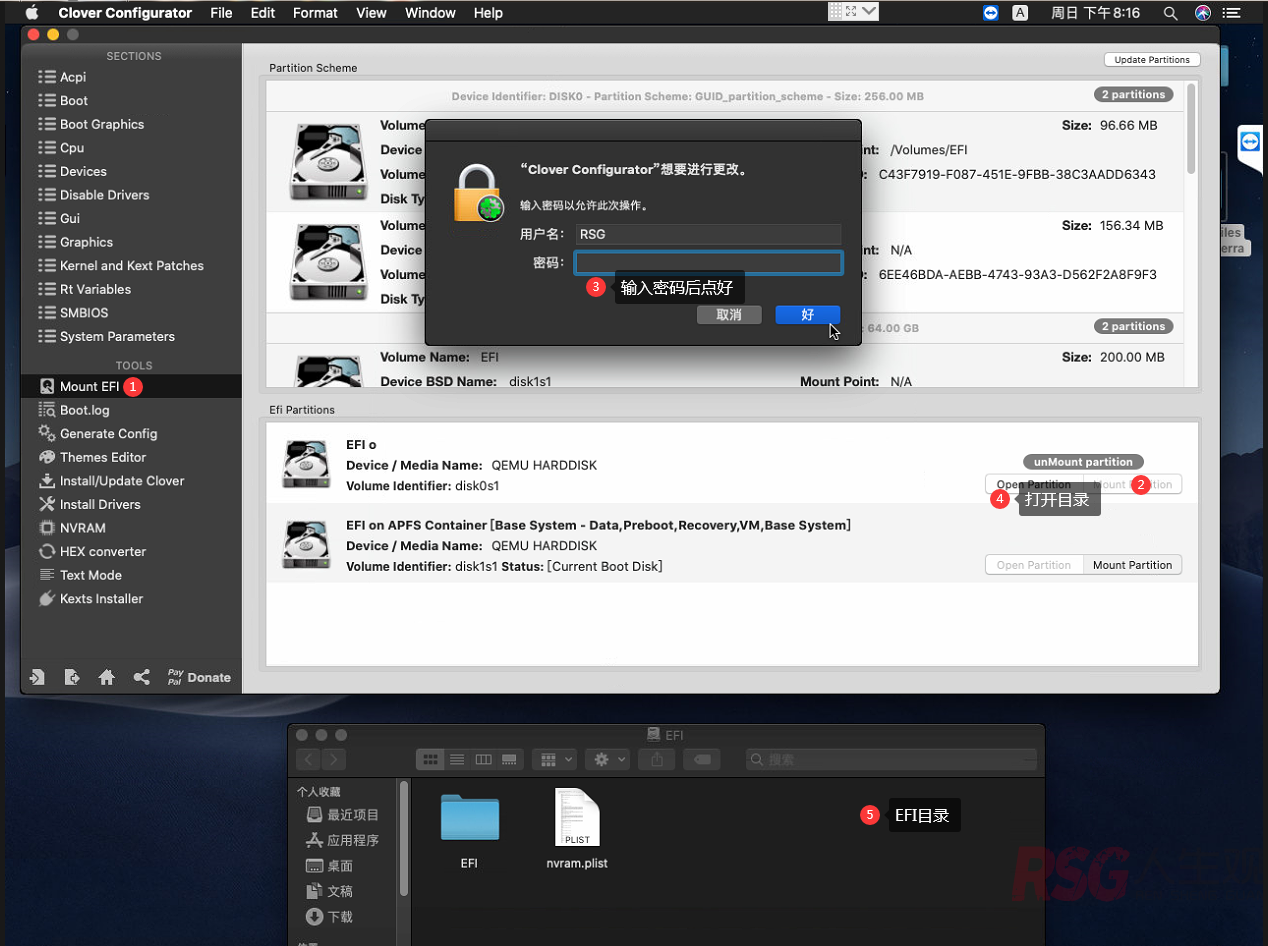Click the Update Partitions button
The width and height of the screenshot is (1268, 946).
click(x=1152, y=60)
